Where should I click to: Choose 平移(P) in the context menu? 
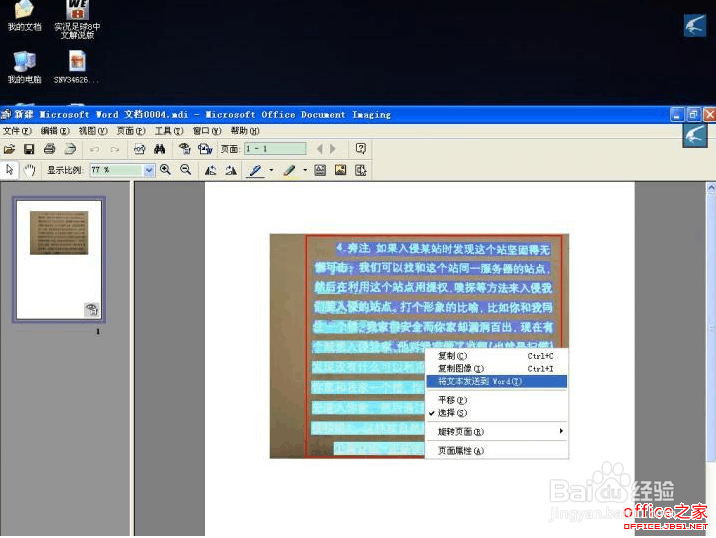click(x=496, y=400)
